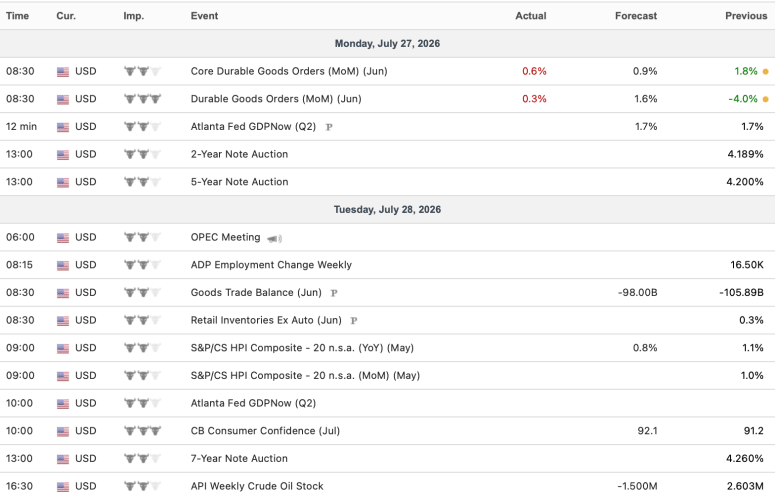This screenshot has height=495, width=775.
Task: Click the preliminary icon beside Goods Trade Balance
Action: [334, 293]
